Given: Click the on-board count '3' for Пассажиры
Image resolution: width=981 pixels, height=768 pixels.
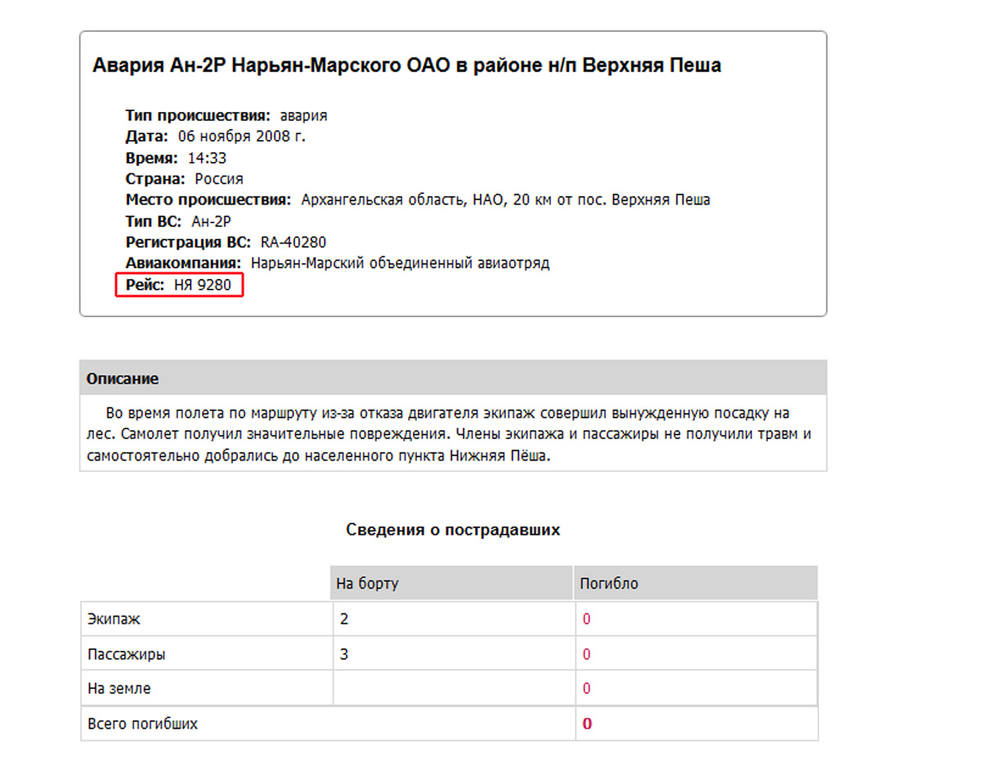Looking at the screenshot, I should click(x=344, y=655).
